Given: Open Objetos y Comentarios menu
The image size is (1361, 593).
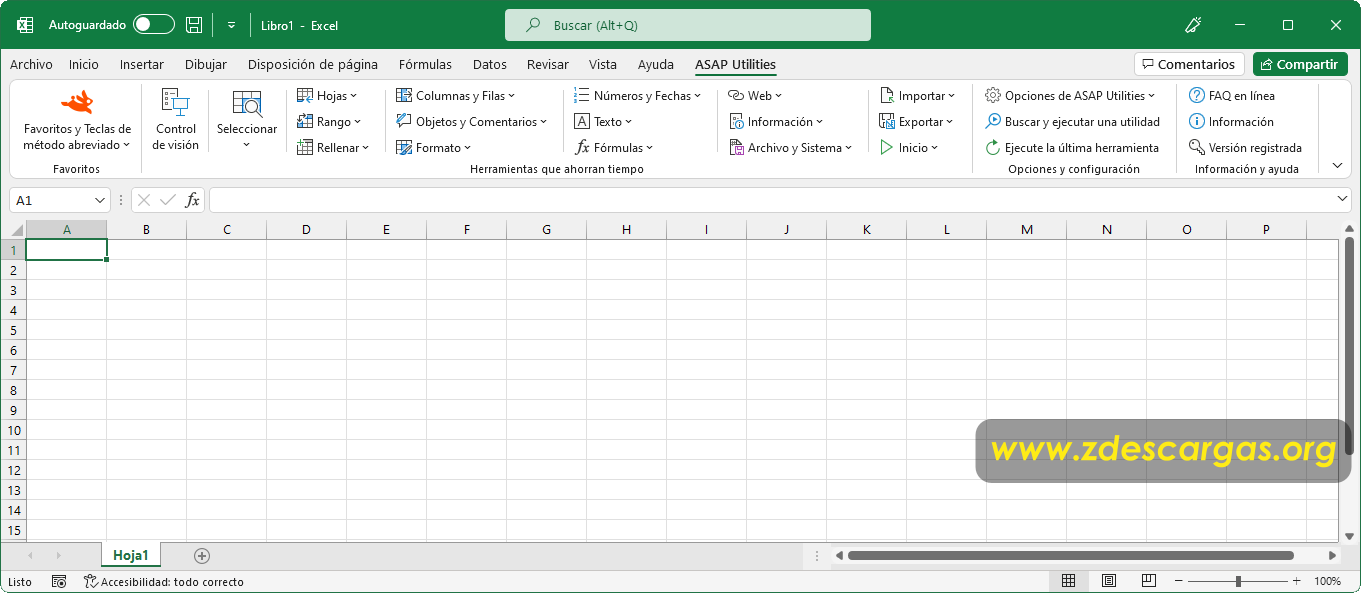Looking at the screenshot, I should click(472, 122).
